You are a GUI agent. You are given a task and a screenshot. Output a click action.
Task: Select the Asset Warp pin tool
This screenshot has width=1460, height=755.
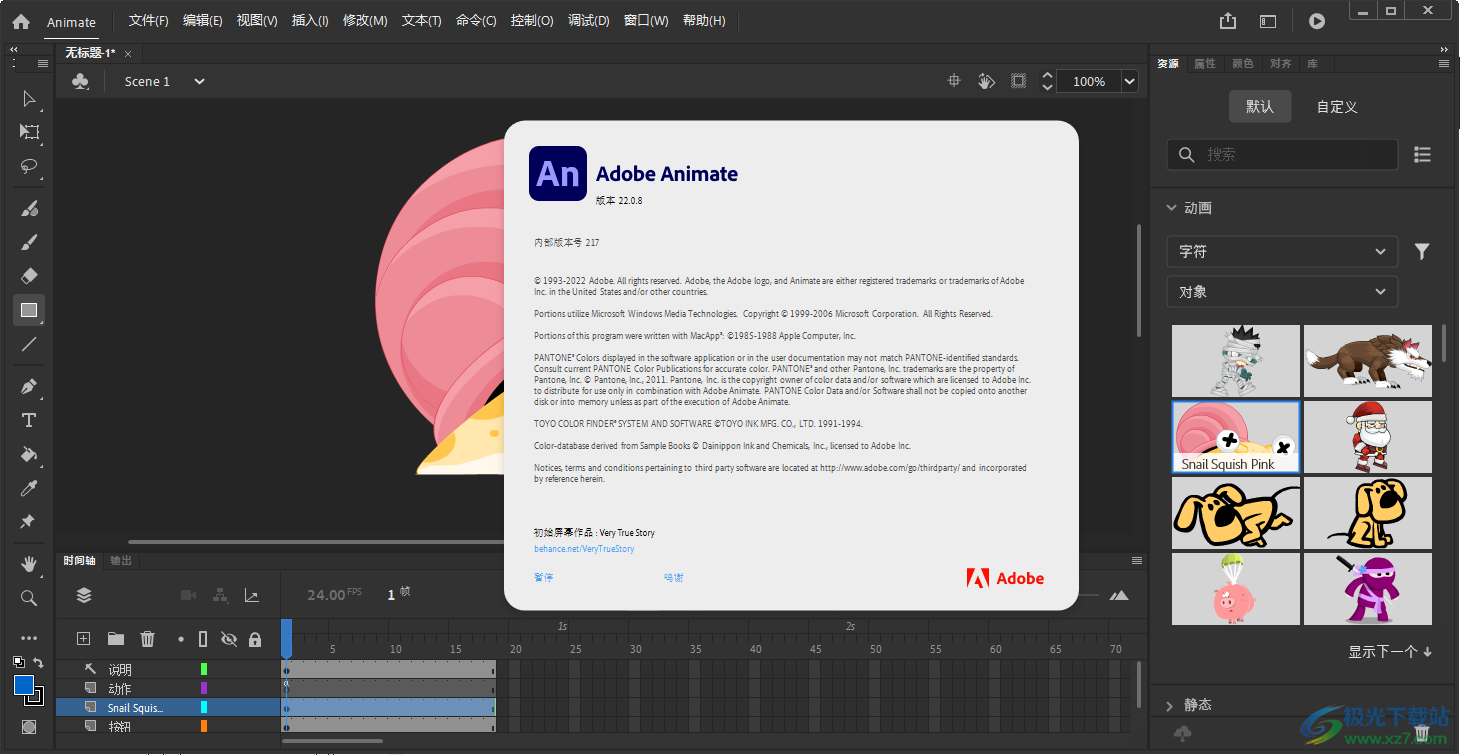tap(29, 522)
